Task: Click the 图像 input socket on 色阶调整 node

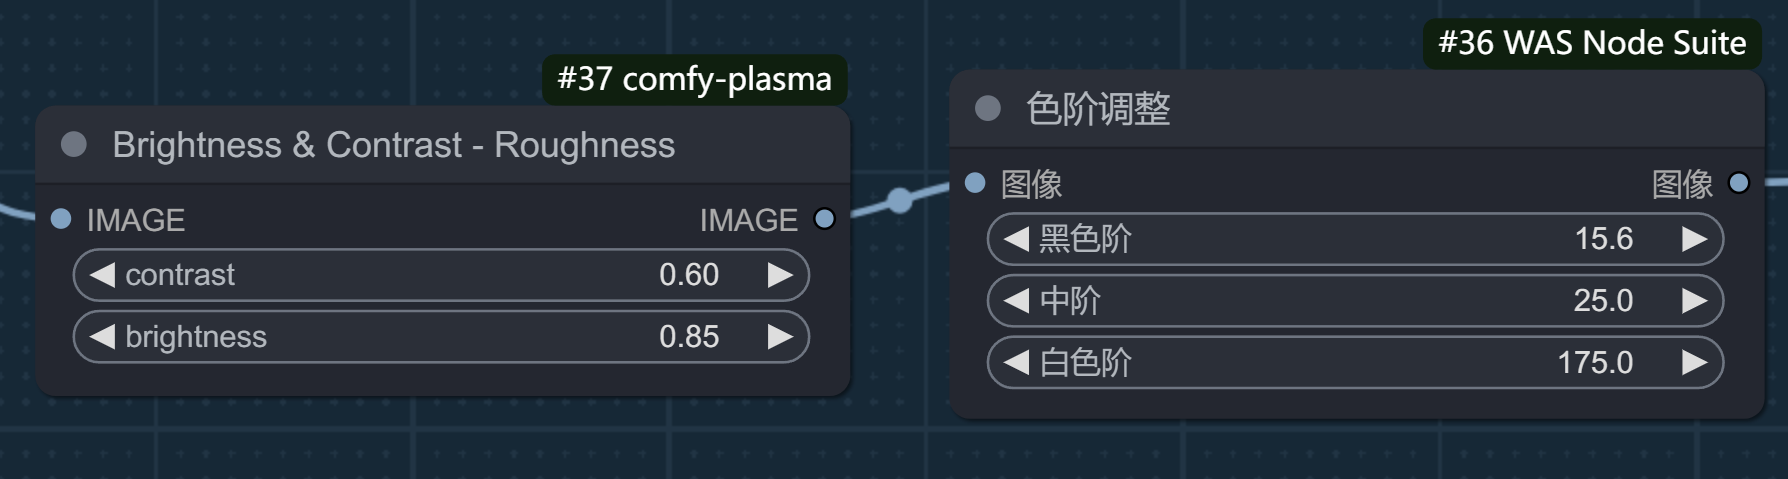Action: pos(975,183)
